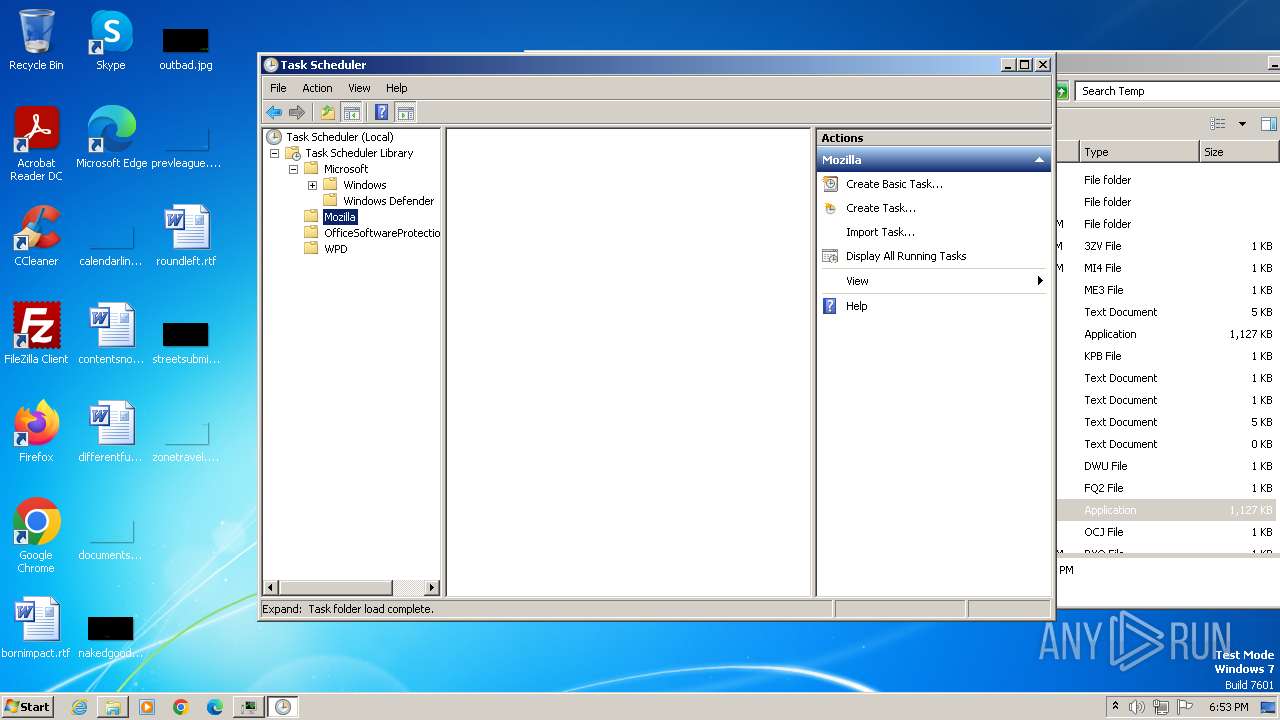Screen dimensions: 1280x720
Task: Collapse the Microsoft folder node
Action: [x=293, y=169]
